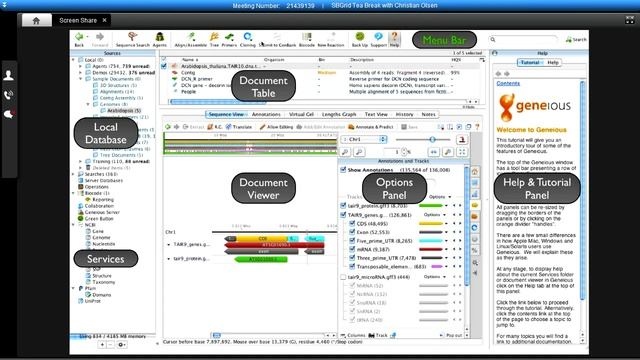Collapse the TAIR9_genes track in viewer

169,244
